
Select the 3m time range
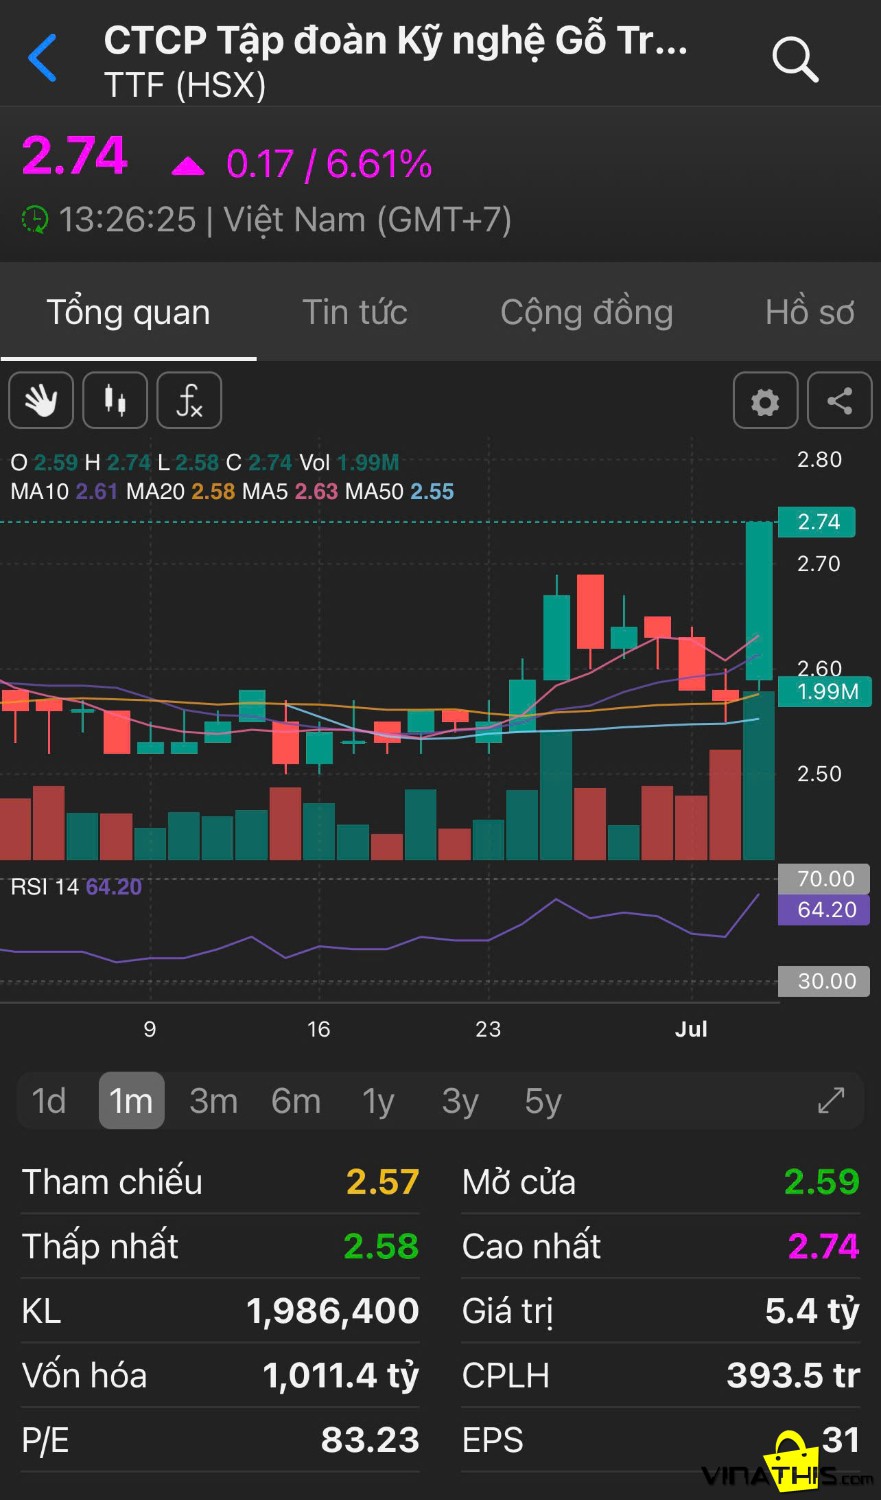tap(213, 1101)
